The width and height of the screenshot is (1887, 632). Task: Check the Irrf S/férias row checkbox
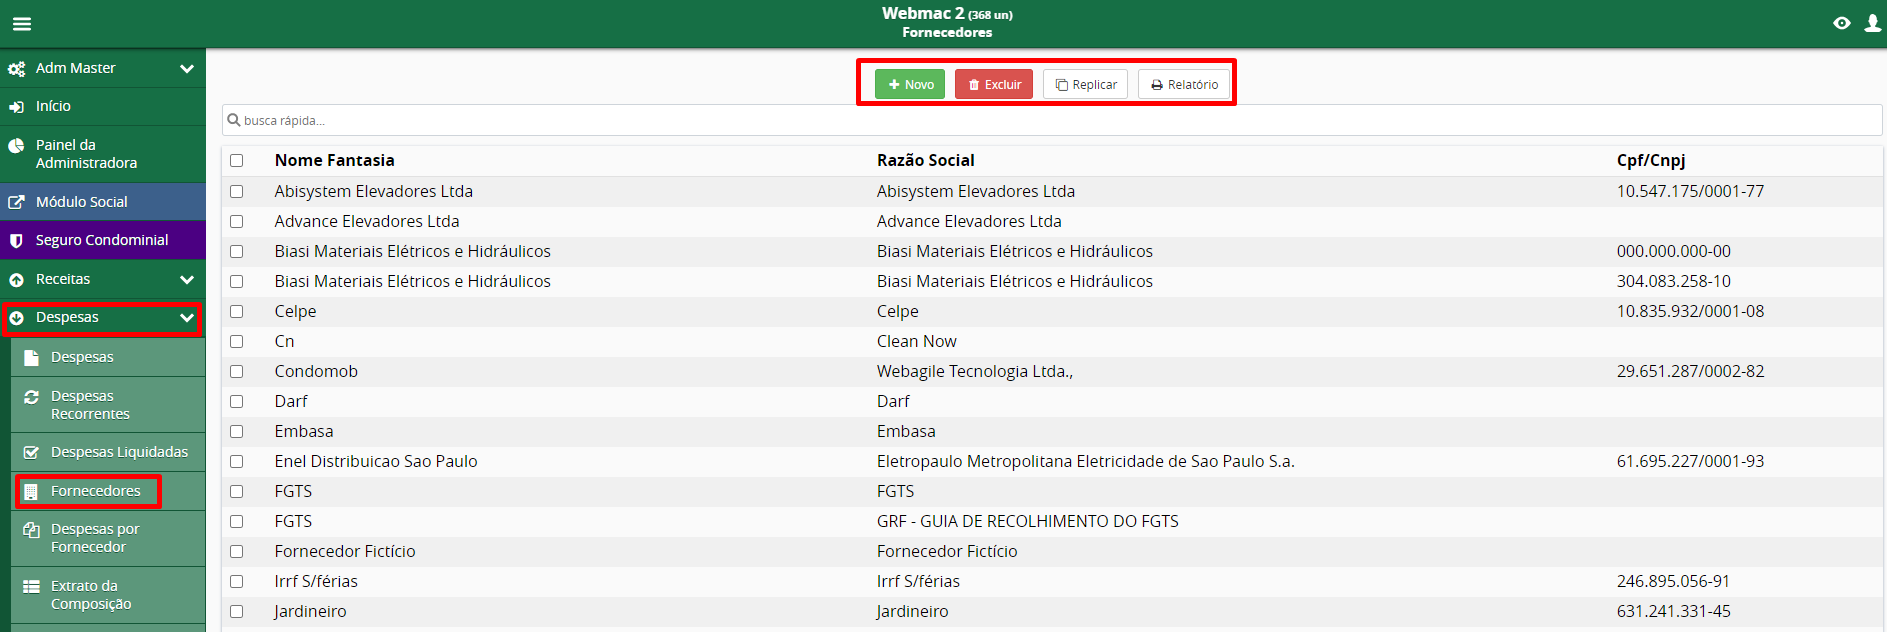click(x=237, y=581)
